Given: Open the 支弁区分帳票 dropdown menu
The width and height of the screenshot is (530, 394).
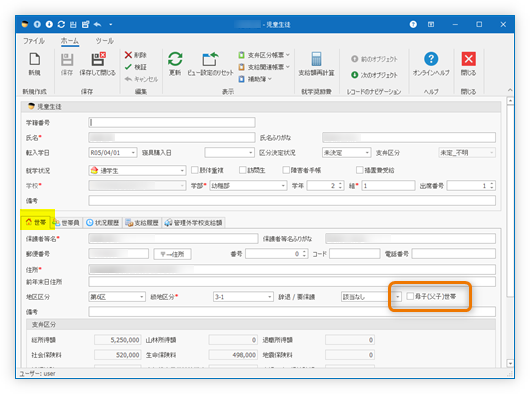Looking at the screenshot, I should point(264,55).
